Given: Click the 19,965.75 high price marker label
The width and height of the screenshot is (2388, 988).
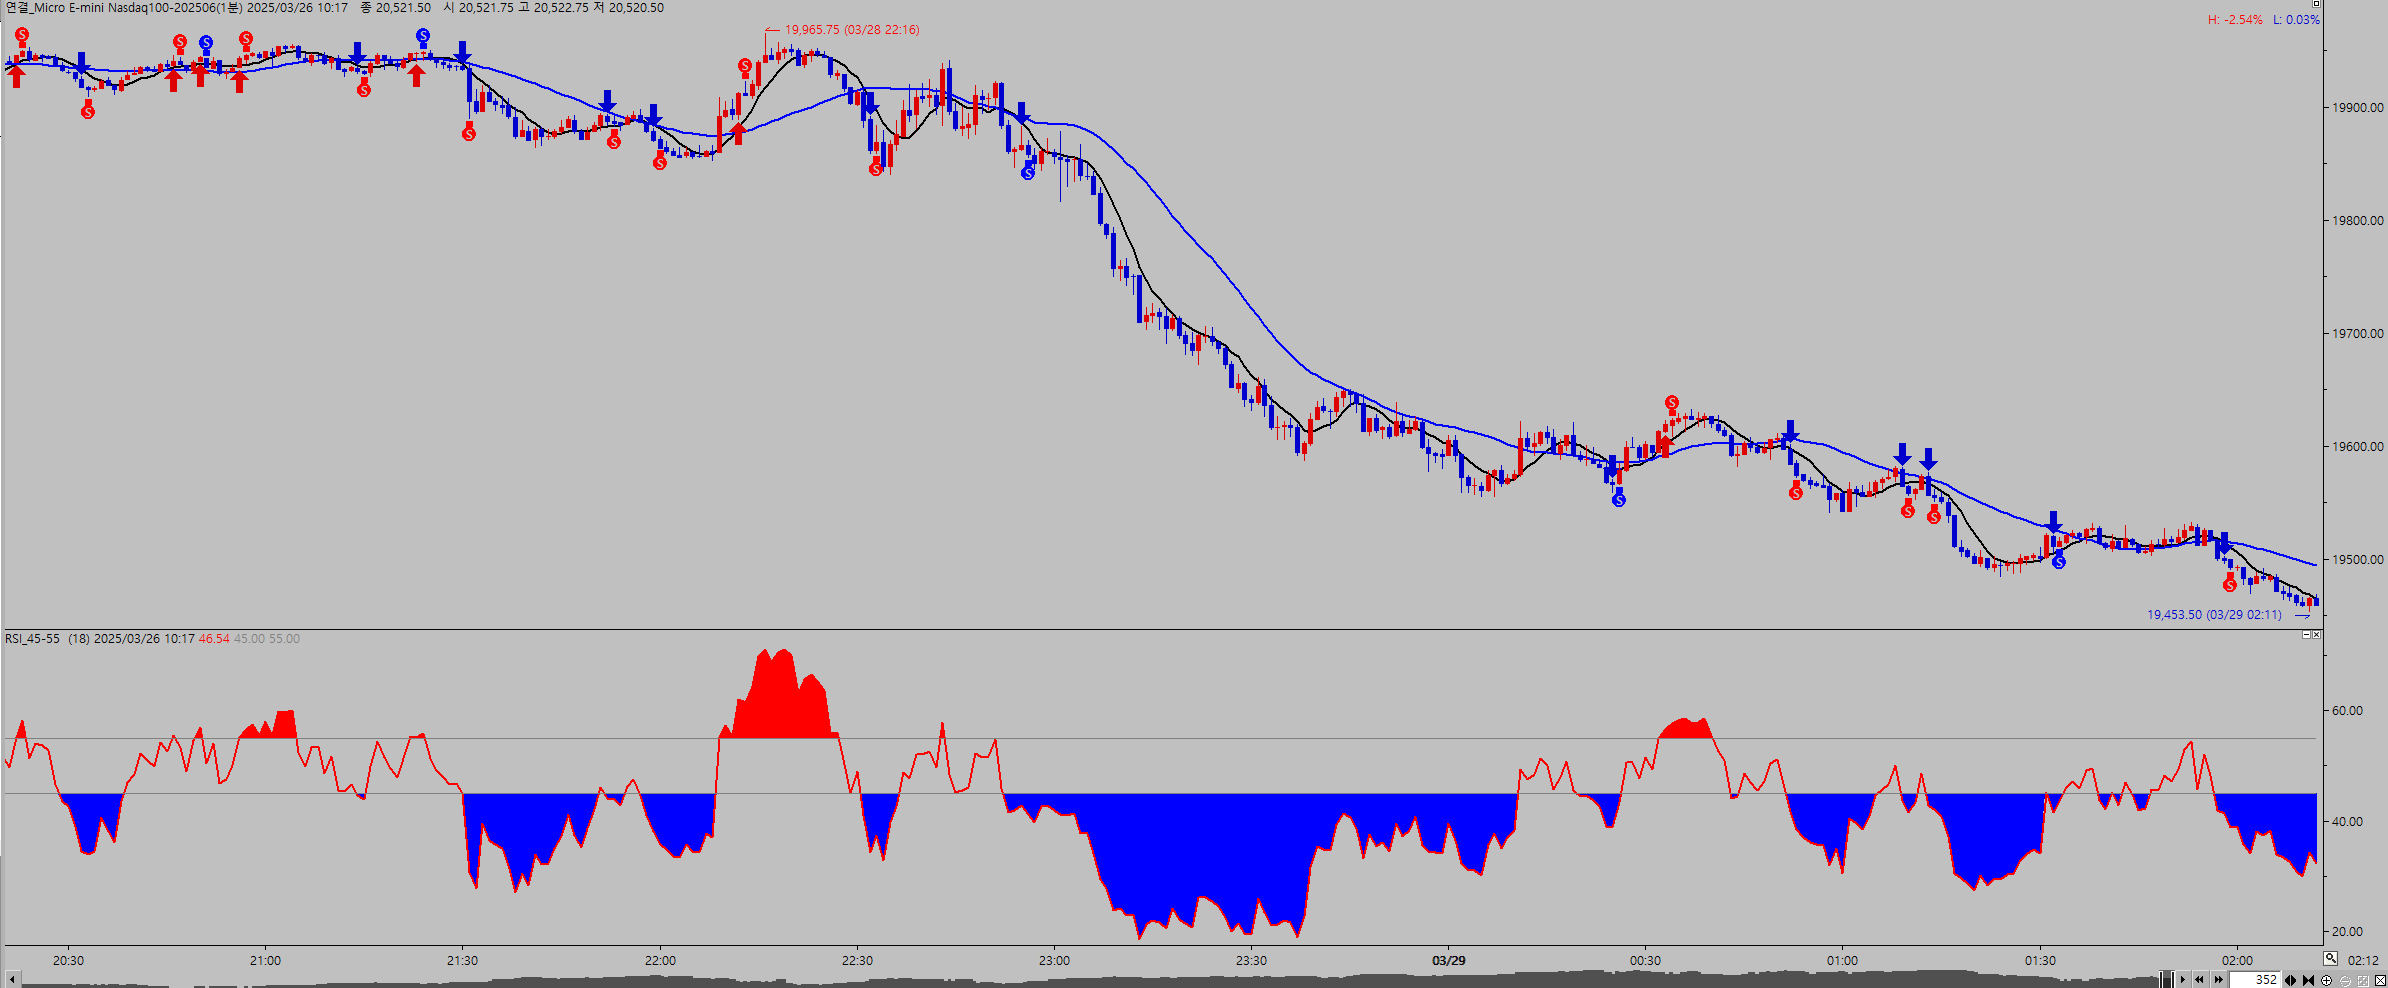Looking at the screenshot, I should pos(850,30).
